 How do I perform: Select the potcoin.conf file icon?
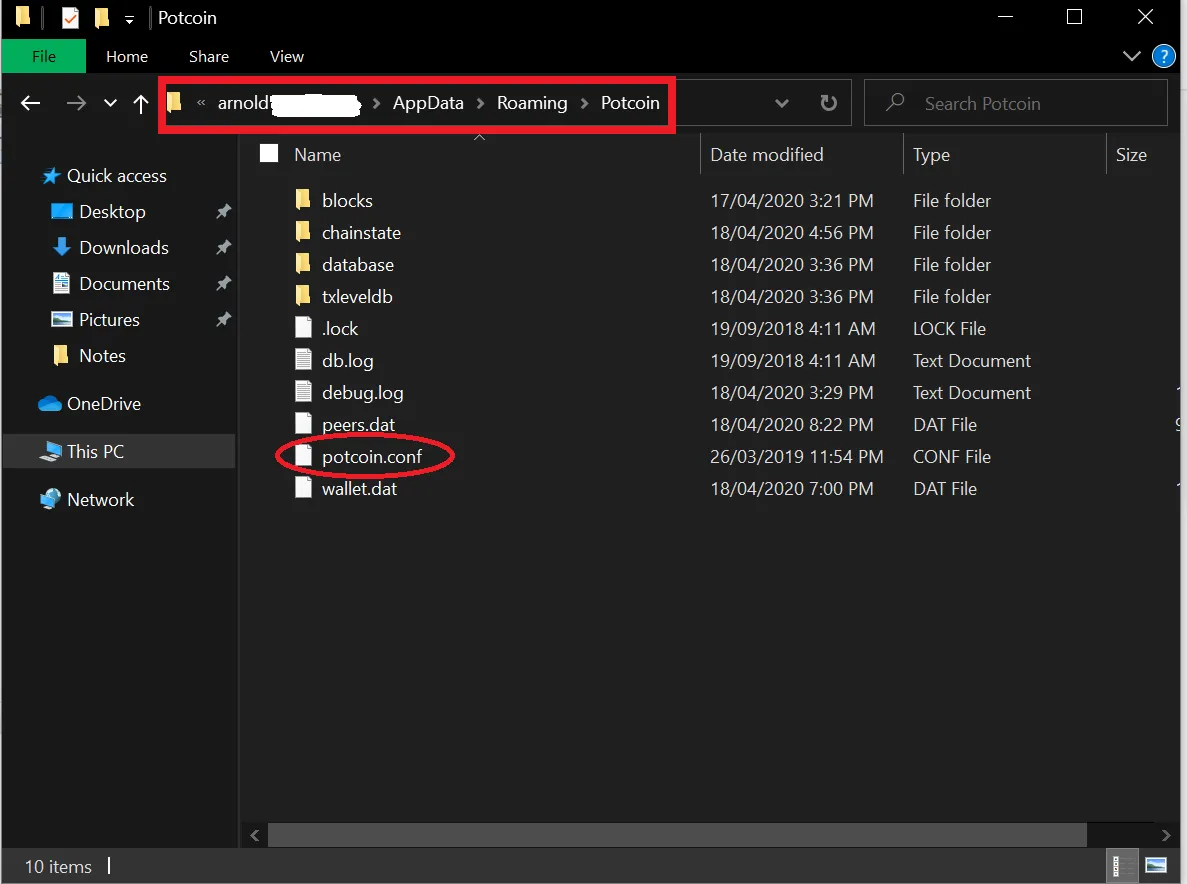point(303,456)
